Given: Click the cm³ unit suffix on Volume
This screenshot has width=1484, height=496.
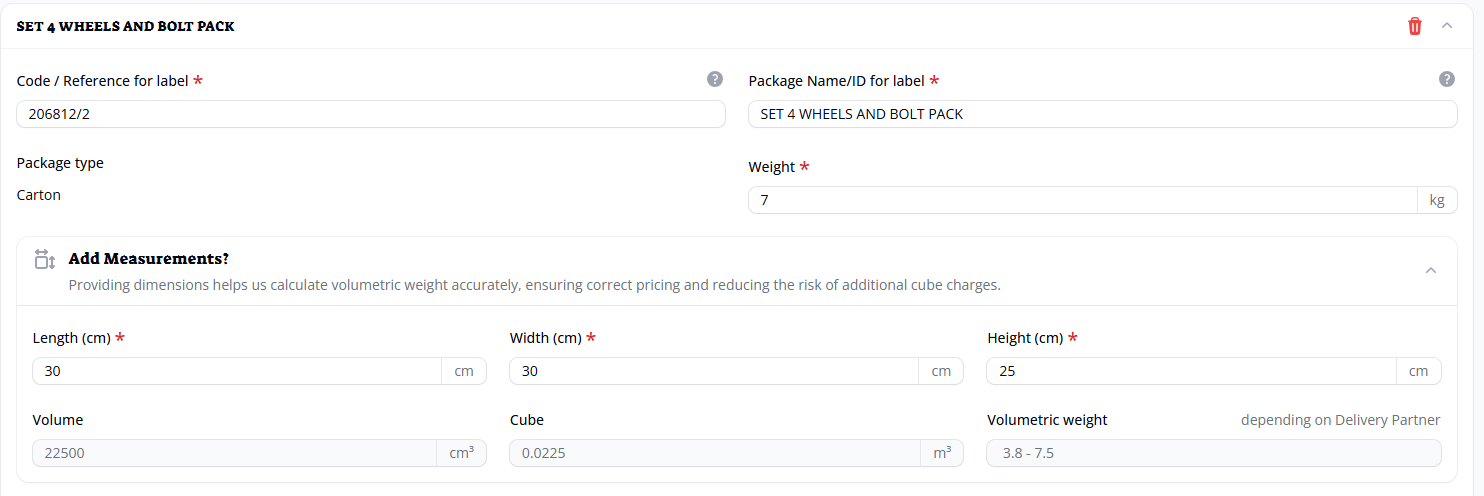Looking at the screenshot, I should tap(461, 453).
